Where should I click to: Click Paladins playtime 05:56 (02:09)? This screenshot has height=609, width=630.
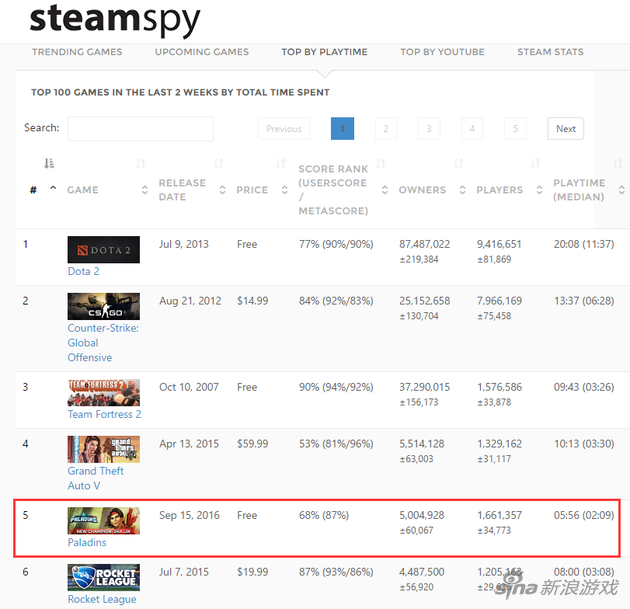coord(584,515)
